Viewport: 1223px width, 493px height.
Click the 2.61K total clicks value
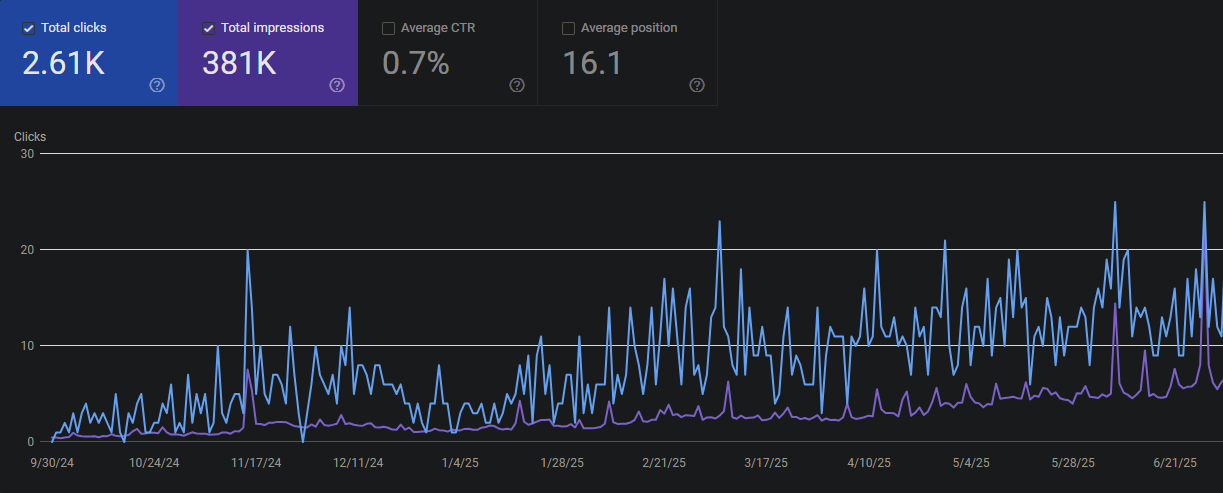pyautogui.click(x=63, y=63)
